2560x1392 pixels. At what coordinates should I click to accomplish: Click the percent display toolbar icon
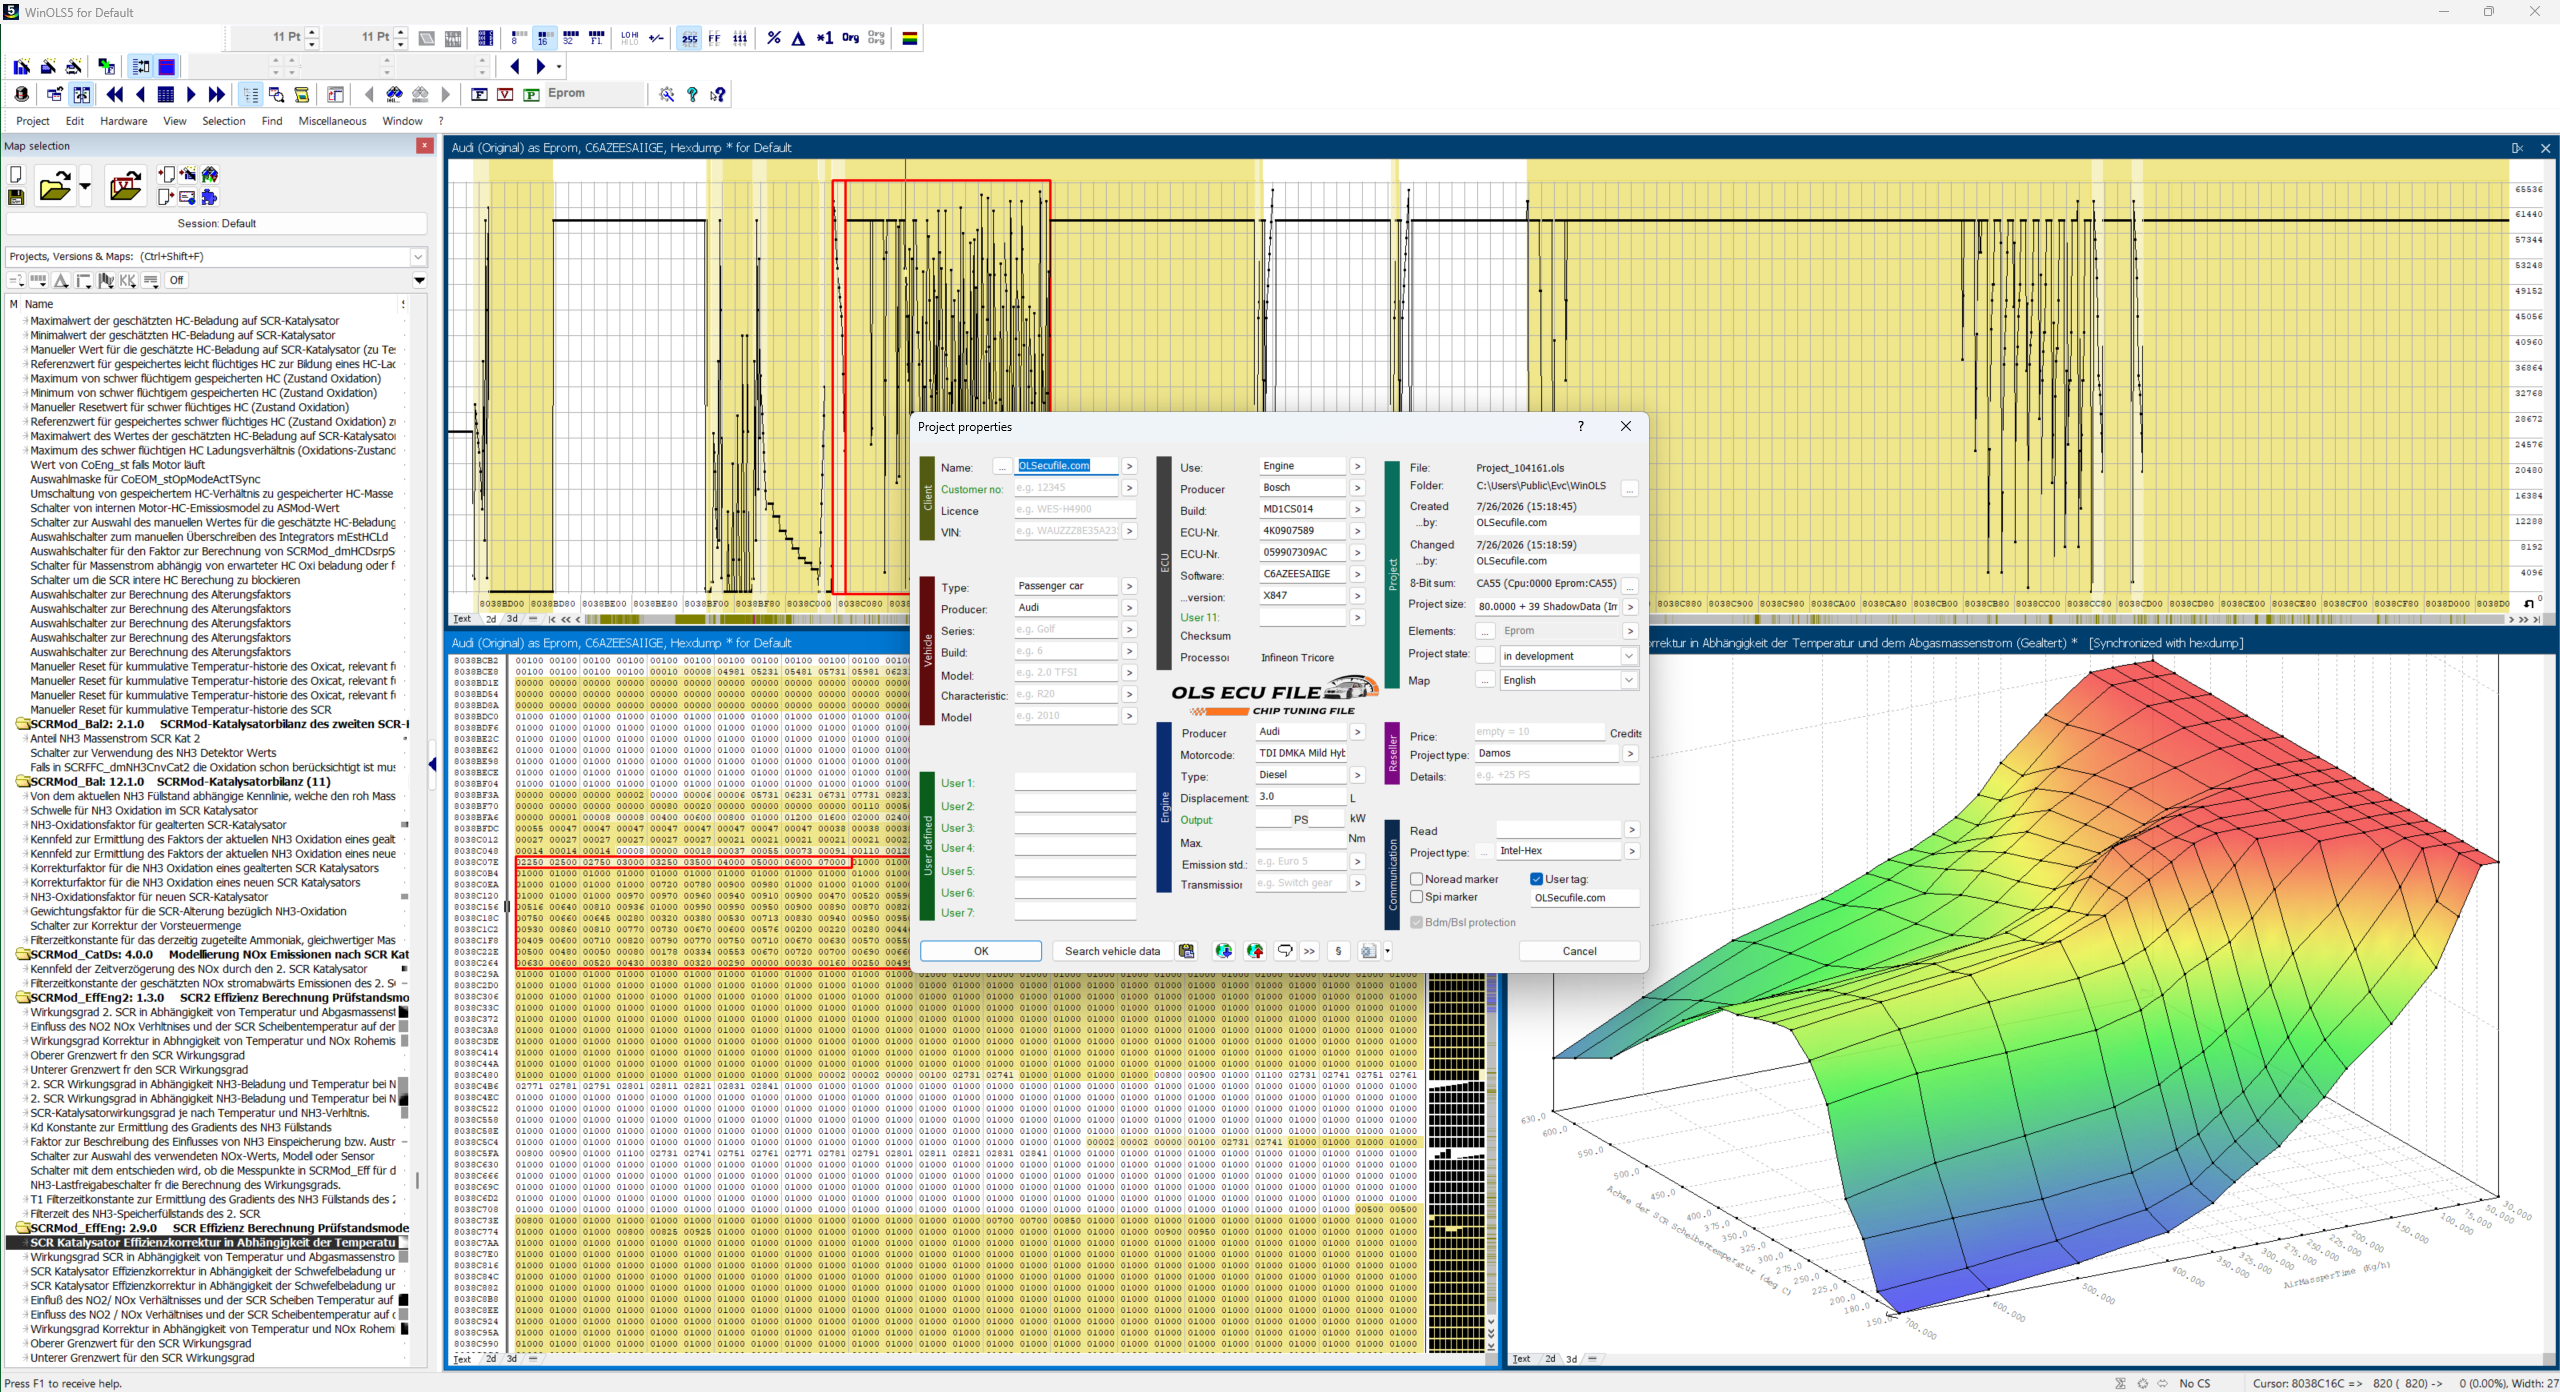click(x=773, y=38)
